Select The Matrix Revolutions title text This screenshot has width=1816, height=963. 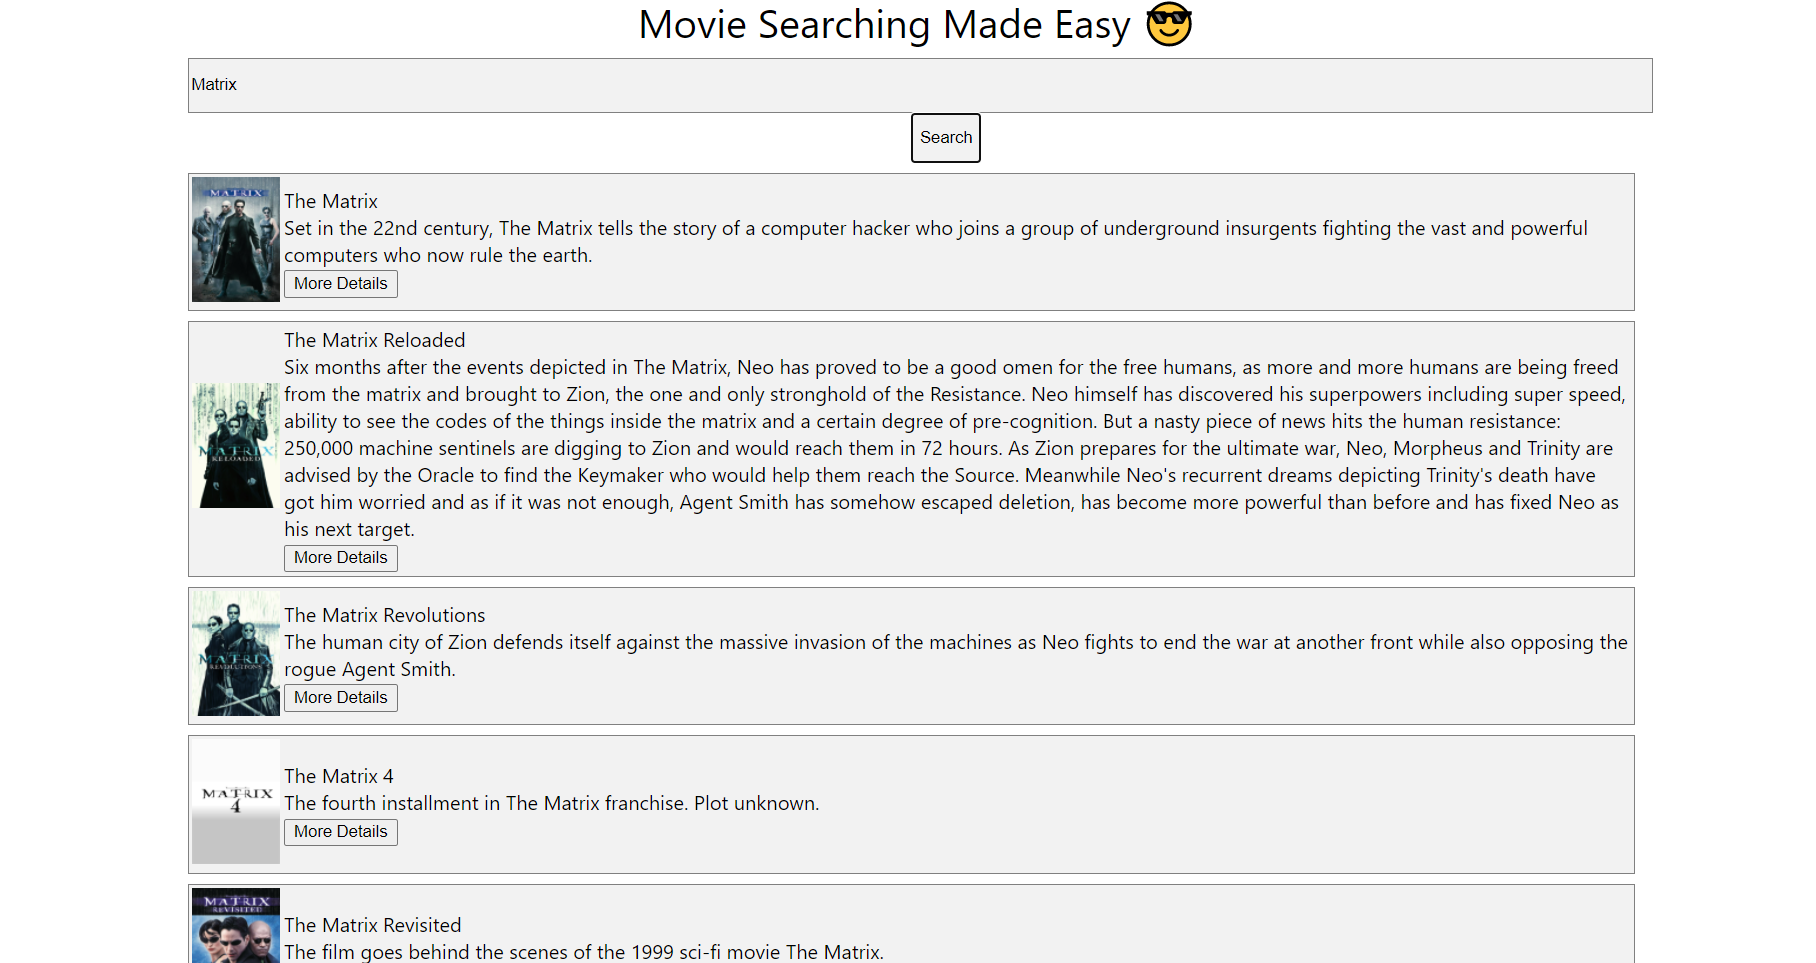[x=384, y=615]
